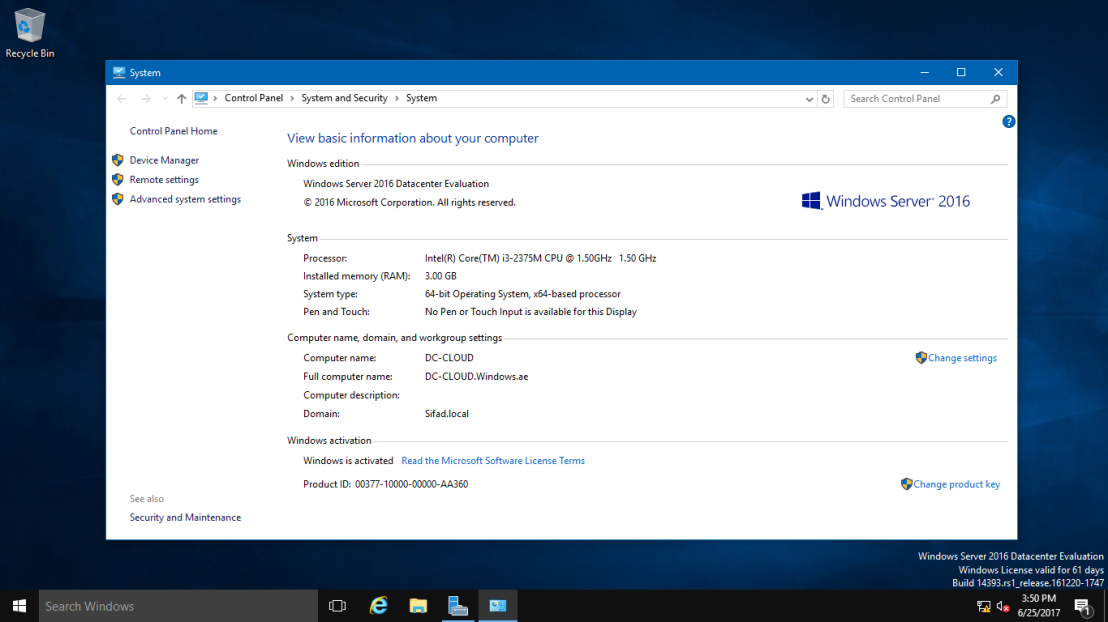
Task: Click Windows Server 2016 Datacenter Evaluation edition text
Action: click(x=396, y=184)
